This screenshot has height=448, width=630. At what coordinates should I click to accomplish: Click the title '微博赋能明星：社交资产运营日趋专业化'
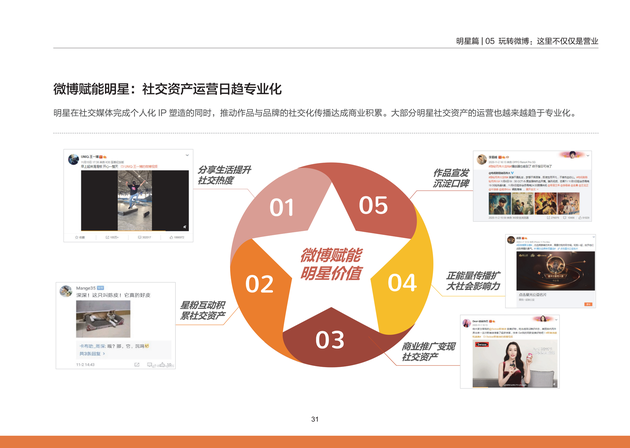(x=168, y=89)
